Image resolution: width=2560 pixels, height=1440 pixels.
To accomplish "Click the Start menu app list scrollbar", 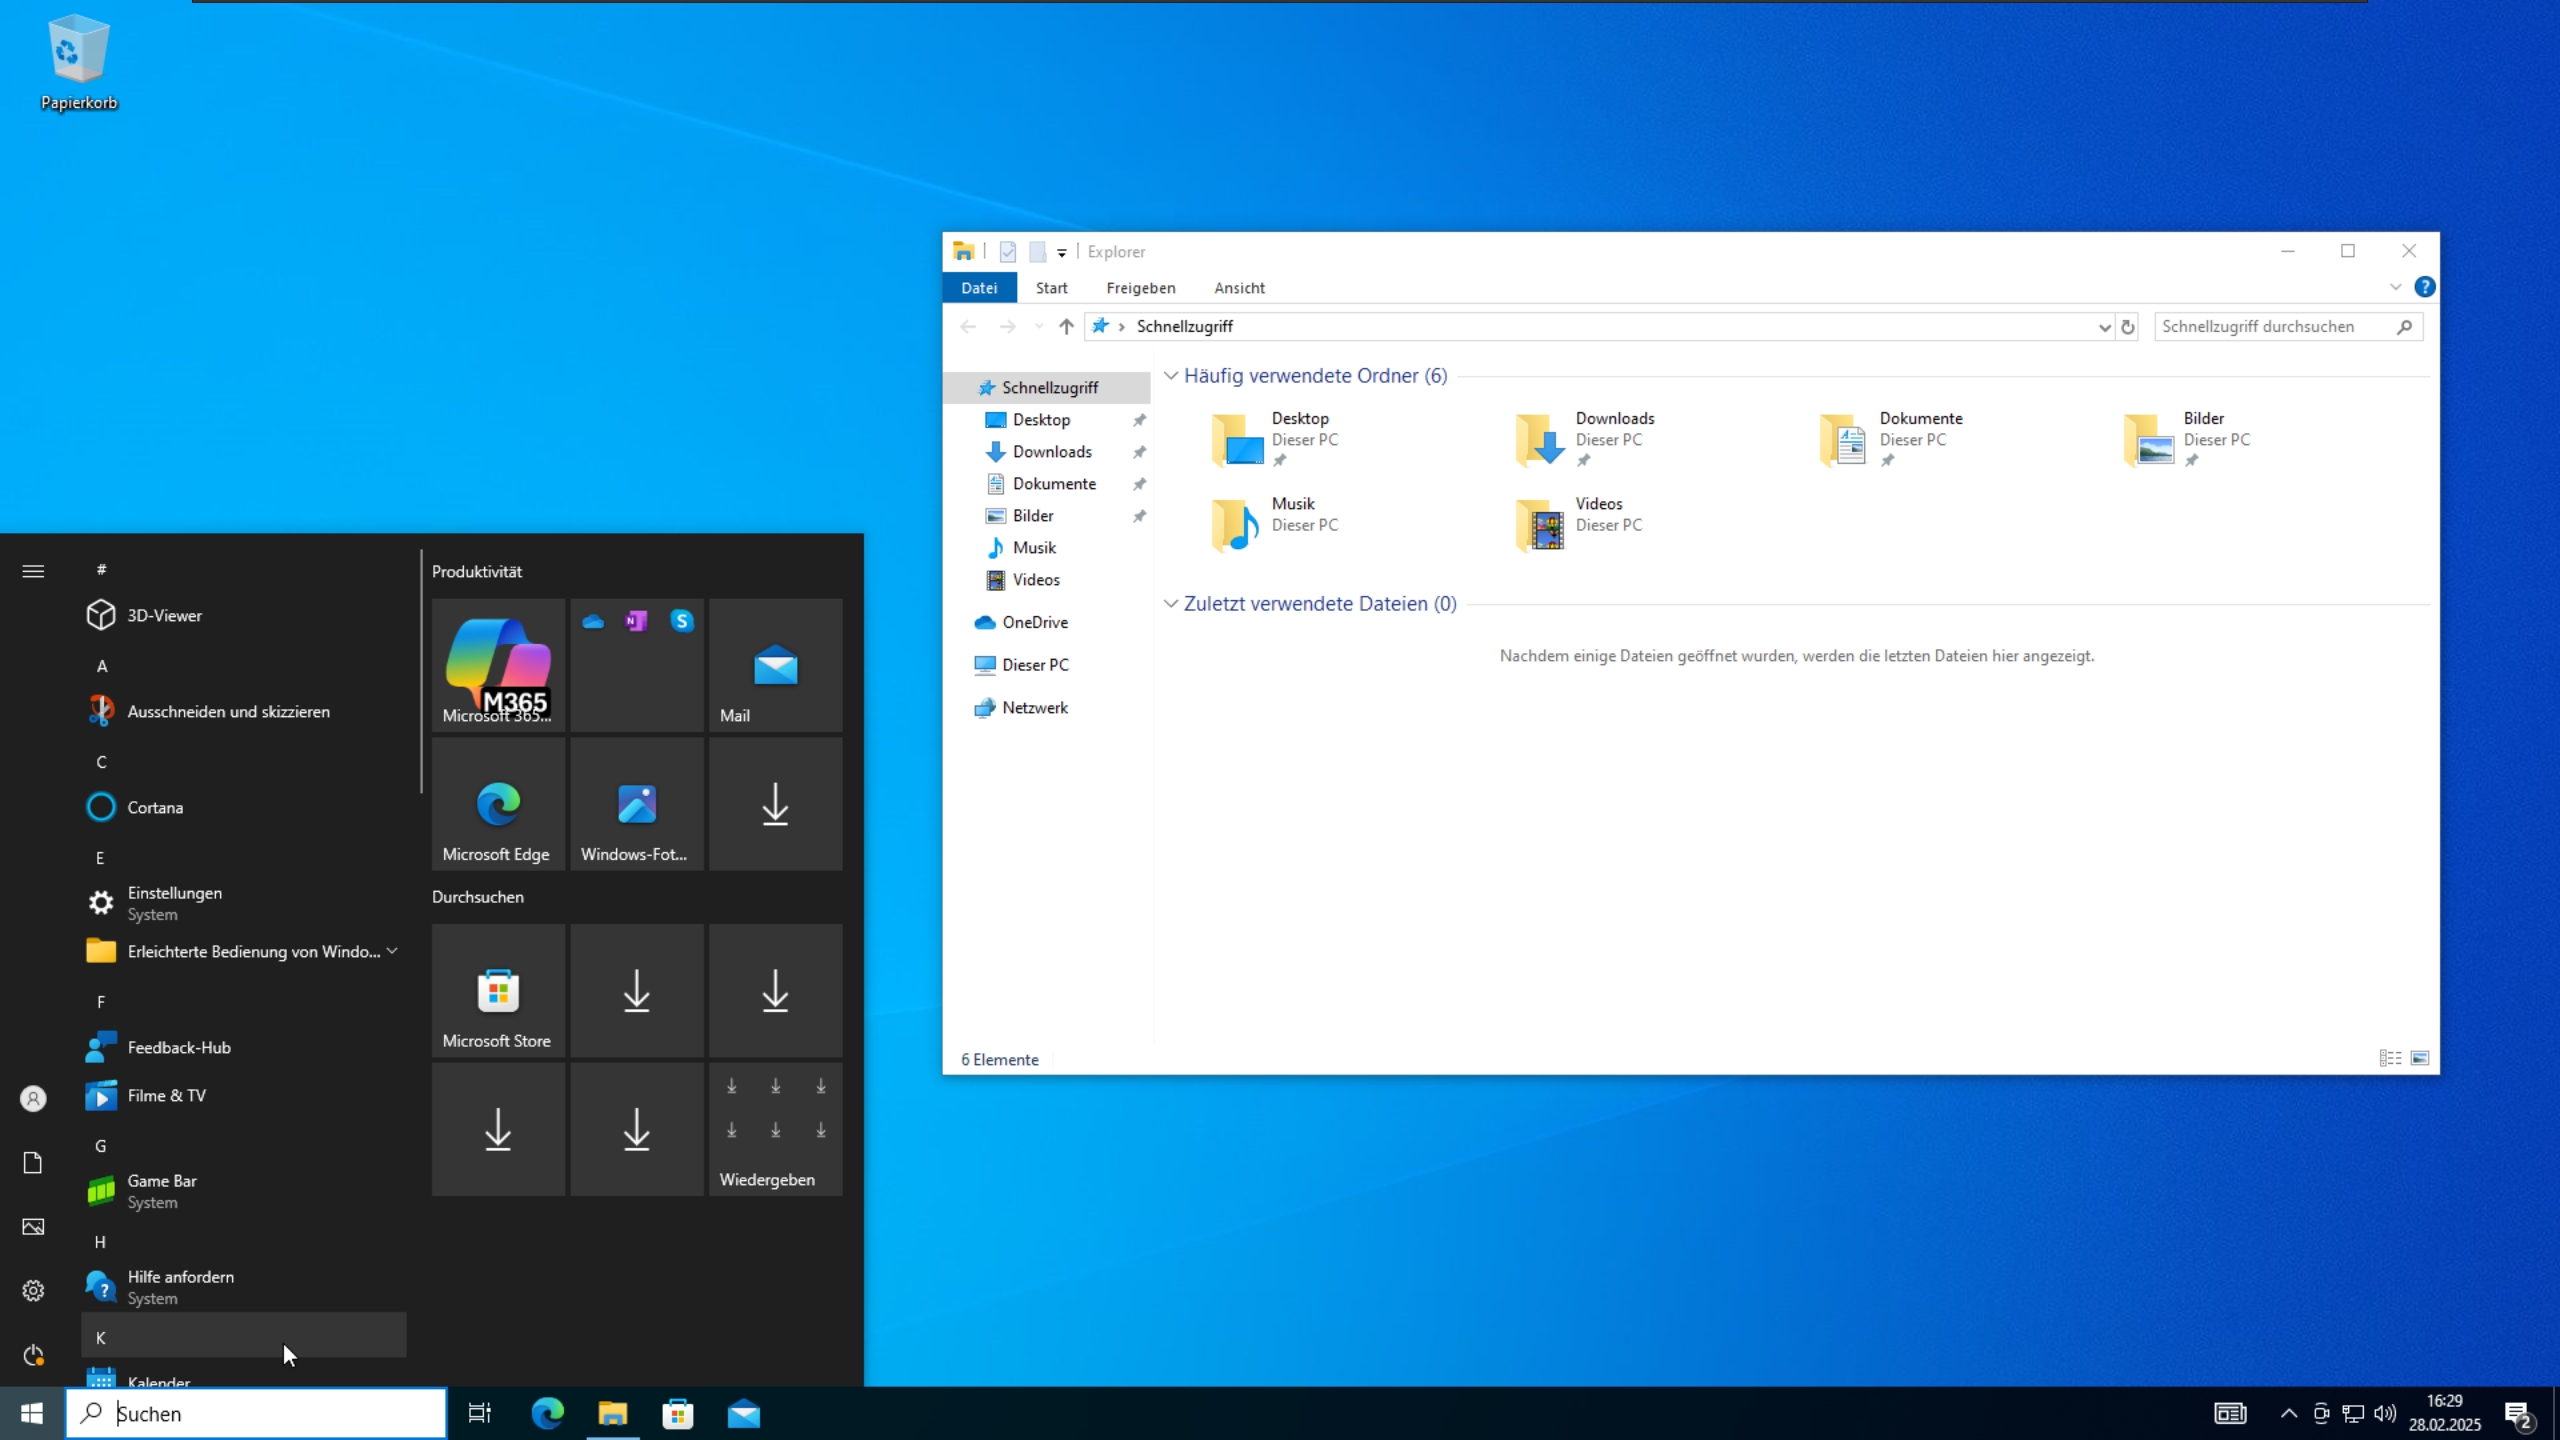I will click(x=421, y=670).
